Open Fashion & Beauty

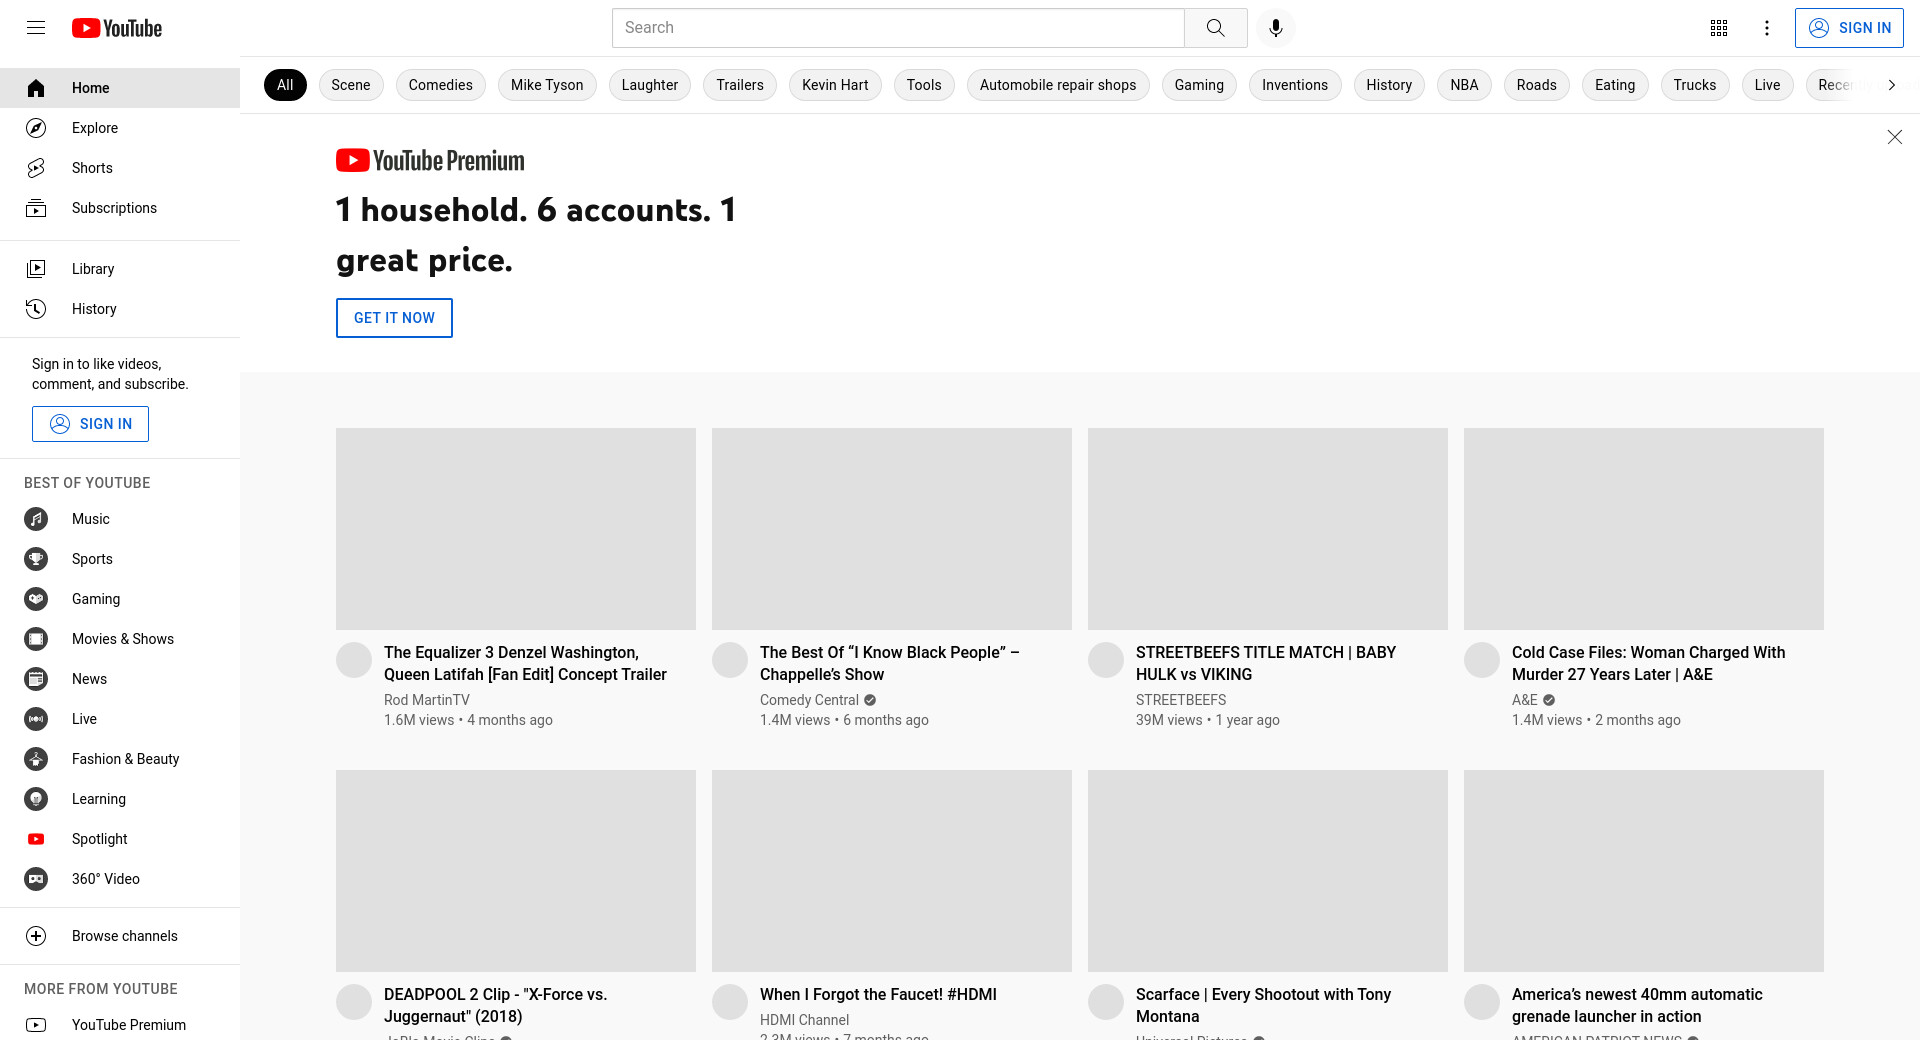[x=120, y=759]
